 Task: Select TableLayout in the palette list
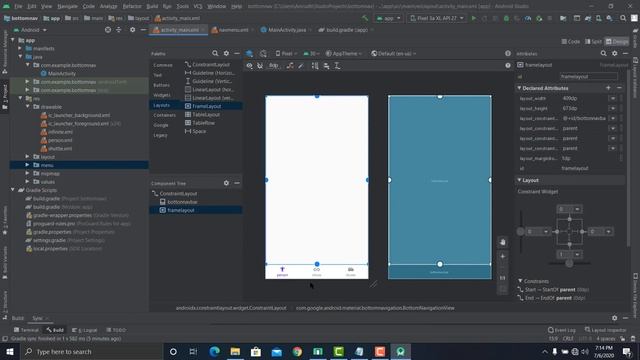[x=206, y=115]
